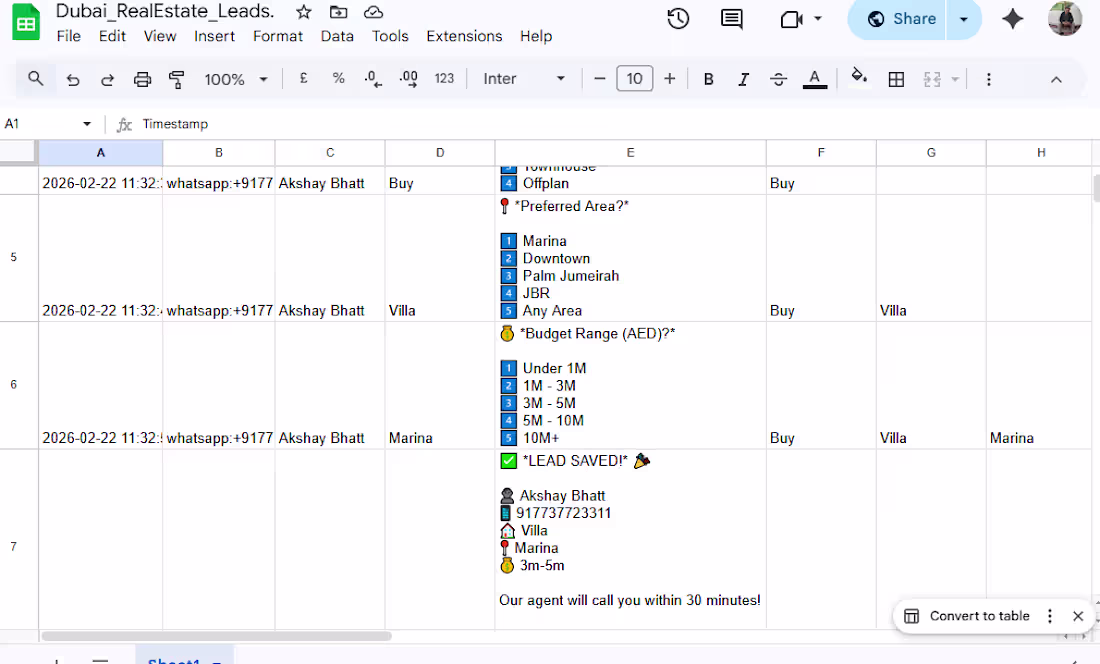Image resolution: width=1100 pixels, height=664 pixels.
Task: Open the zoom level dropdown
Action: [234, 78]
